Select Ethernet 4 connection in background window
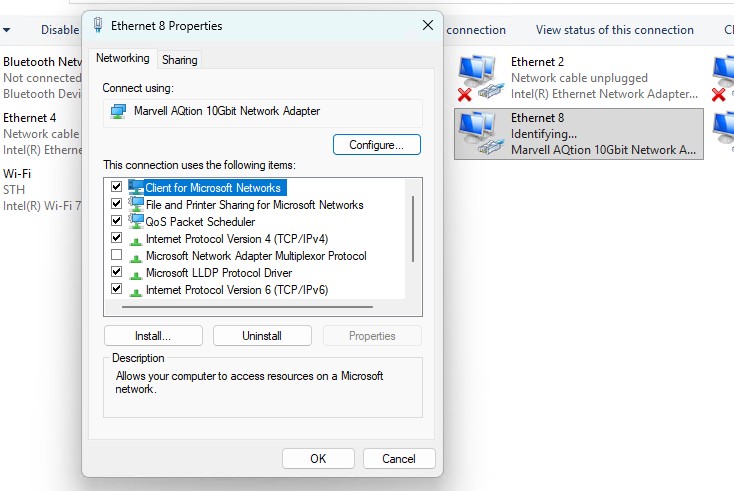The image size is (734, 491). (x=42, y=133)
